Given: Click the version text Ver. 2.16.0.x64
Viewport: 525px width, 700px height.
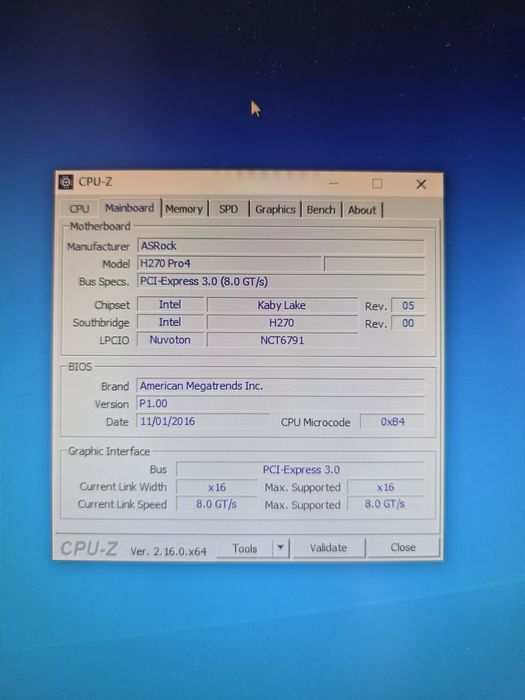Looking at the screenshot, I should point(168,551).
